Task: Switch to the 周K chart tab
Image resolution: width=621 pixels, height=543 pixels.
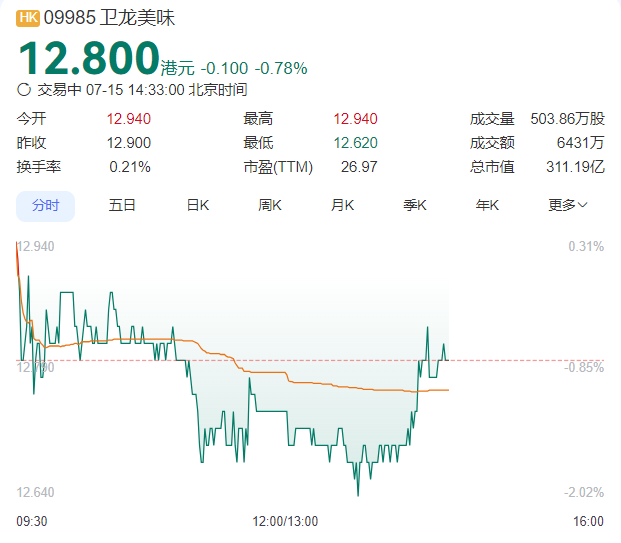Action: [270, 206]
